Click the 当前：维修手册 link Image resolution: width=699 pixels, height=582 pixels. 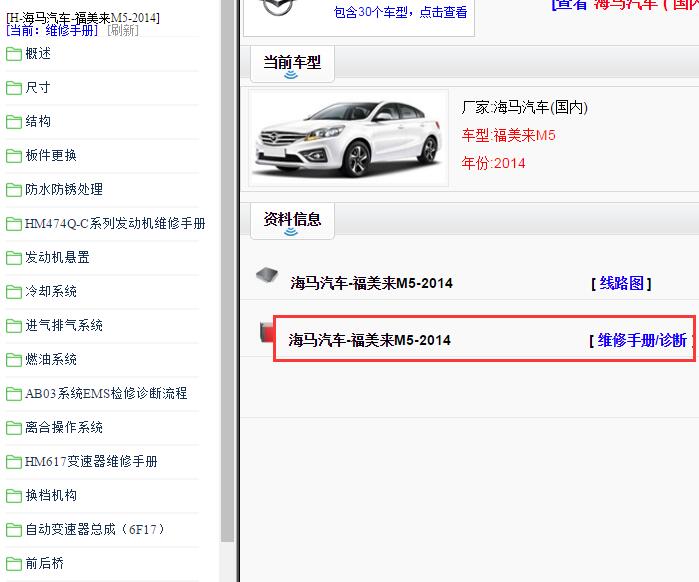(52, 30)
